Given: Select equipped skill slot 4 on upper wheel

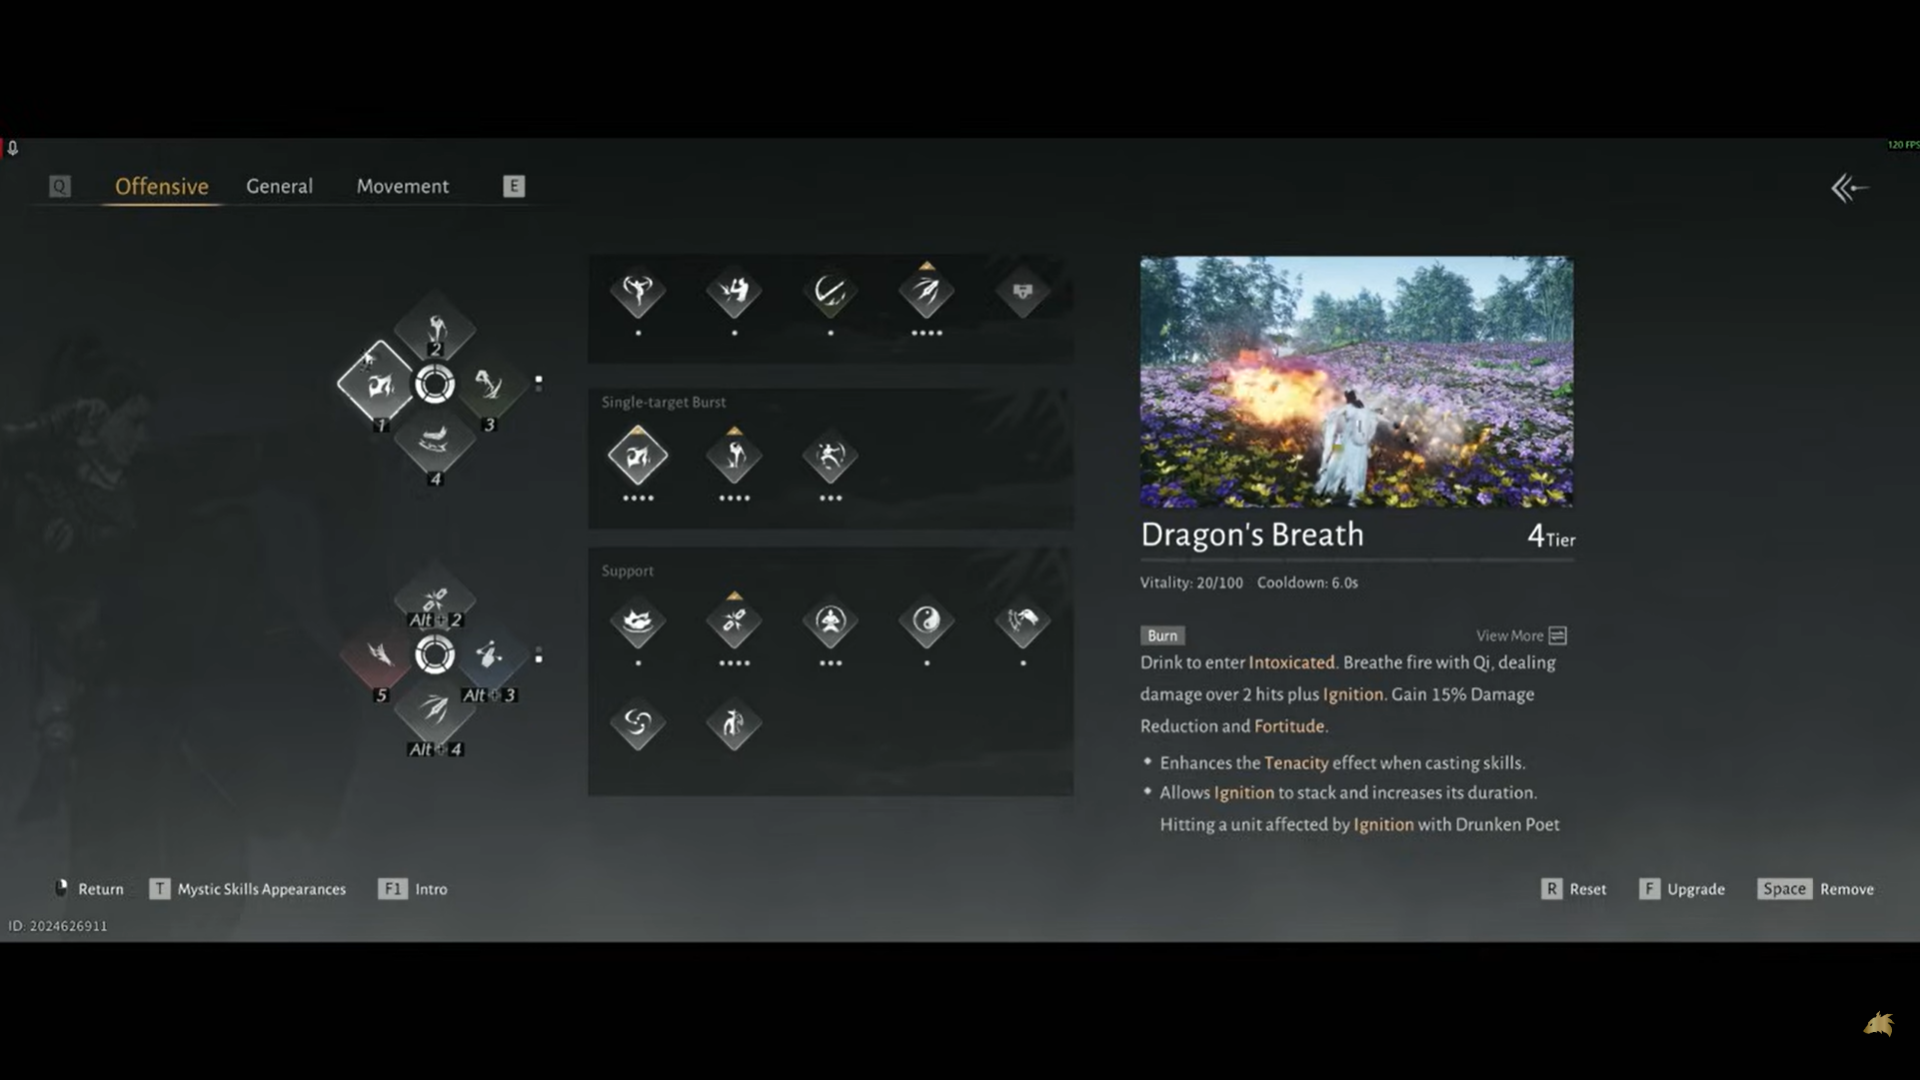Looking at the screenshot, I should (x=435, y=441).
